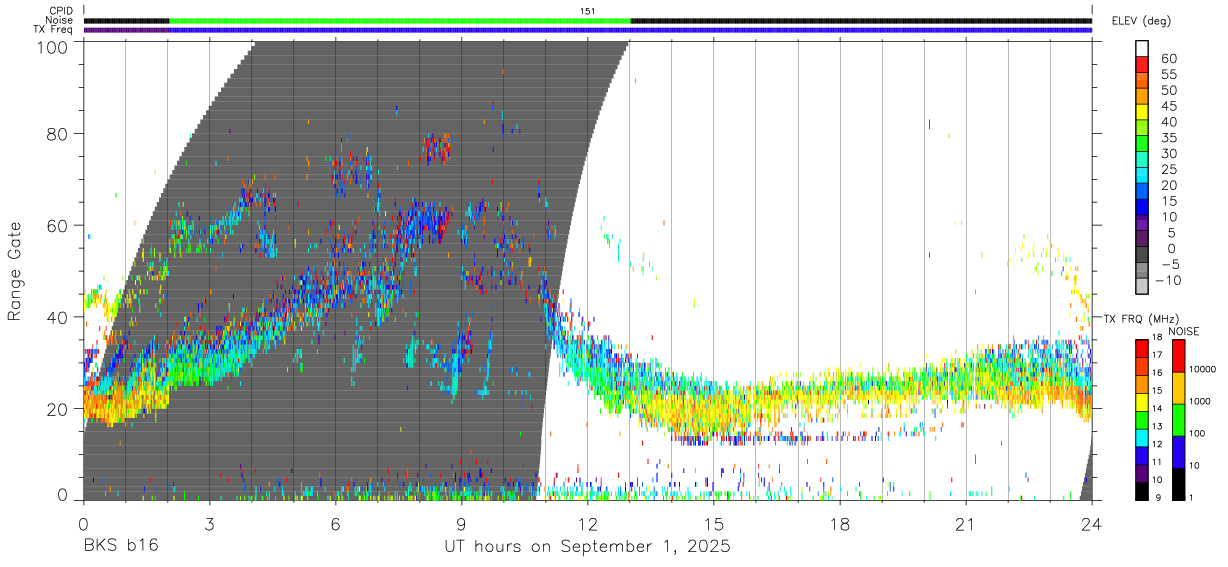The image size is (1228, 567).
Task: Click the red top band of the ELEV colorbar
Action: pyautogui.click(x=1142, y=62)
